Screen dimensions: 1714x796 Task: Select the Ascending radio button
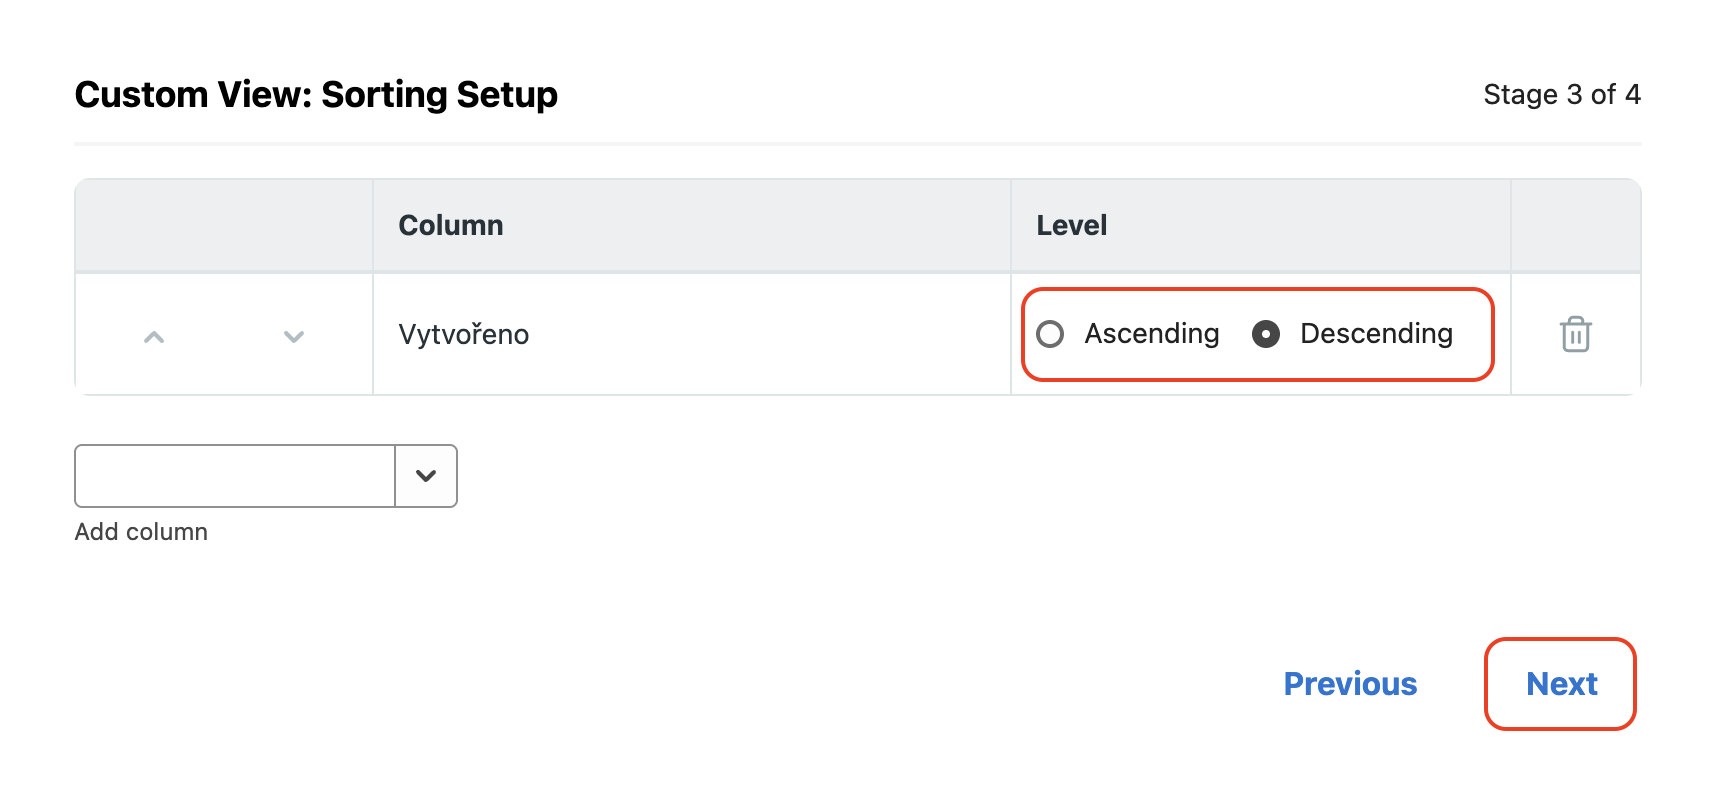[x=1050, y=334]
